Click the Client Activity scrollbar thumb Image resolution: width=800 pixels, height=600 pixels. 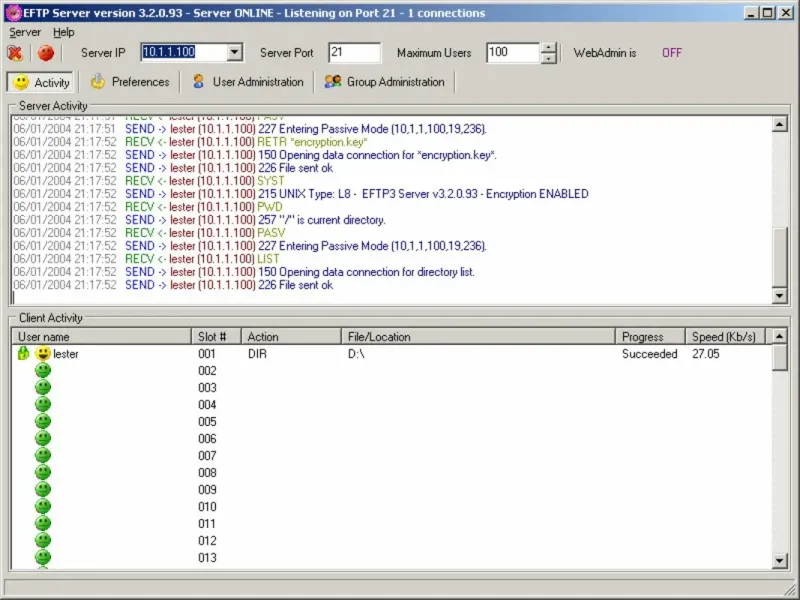779,358
